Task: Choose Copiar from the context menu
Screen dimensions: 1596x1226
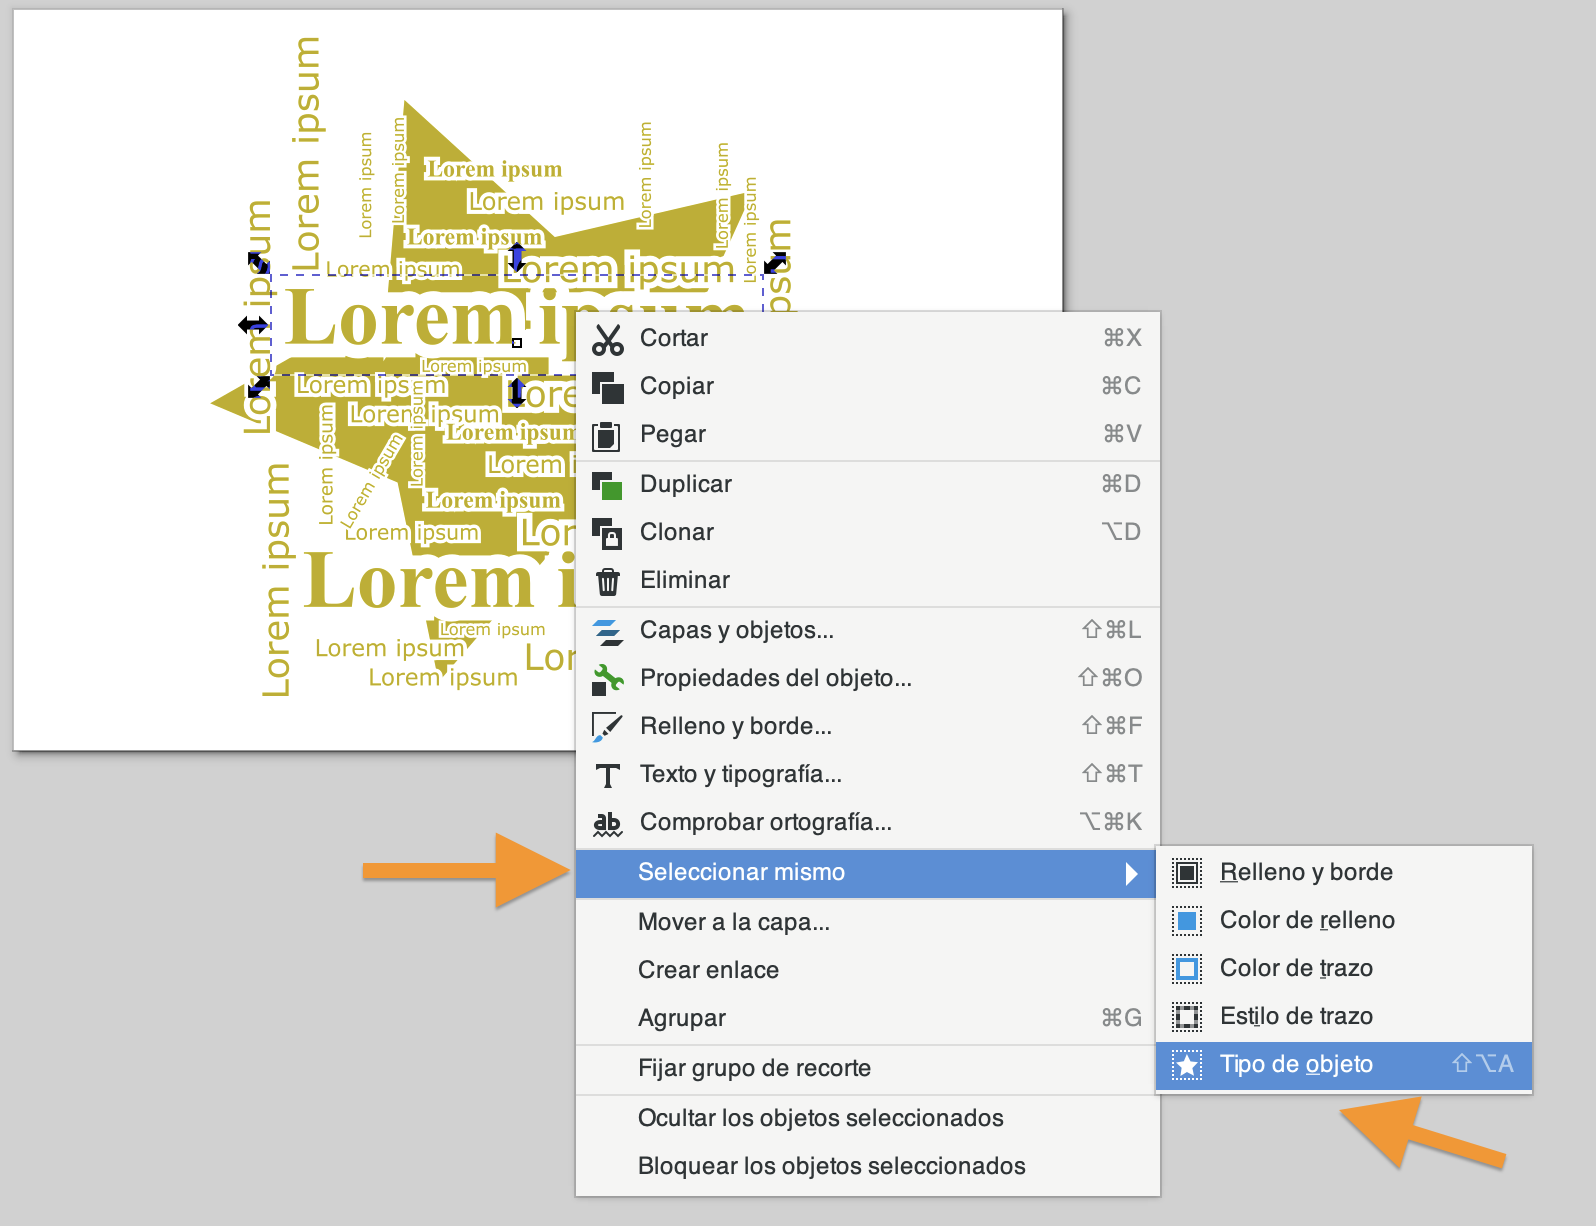Action: [868, 386]
